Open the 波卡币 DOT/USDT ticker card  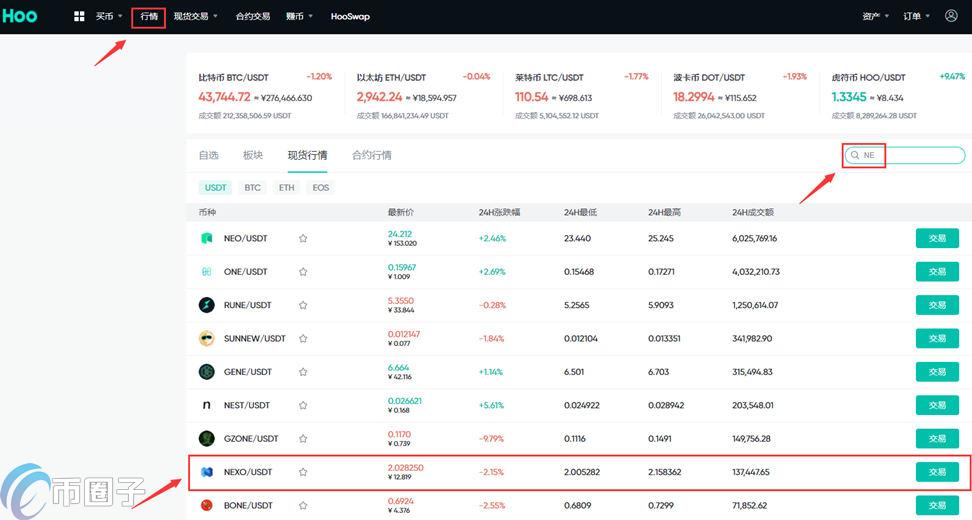point(740,96)
